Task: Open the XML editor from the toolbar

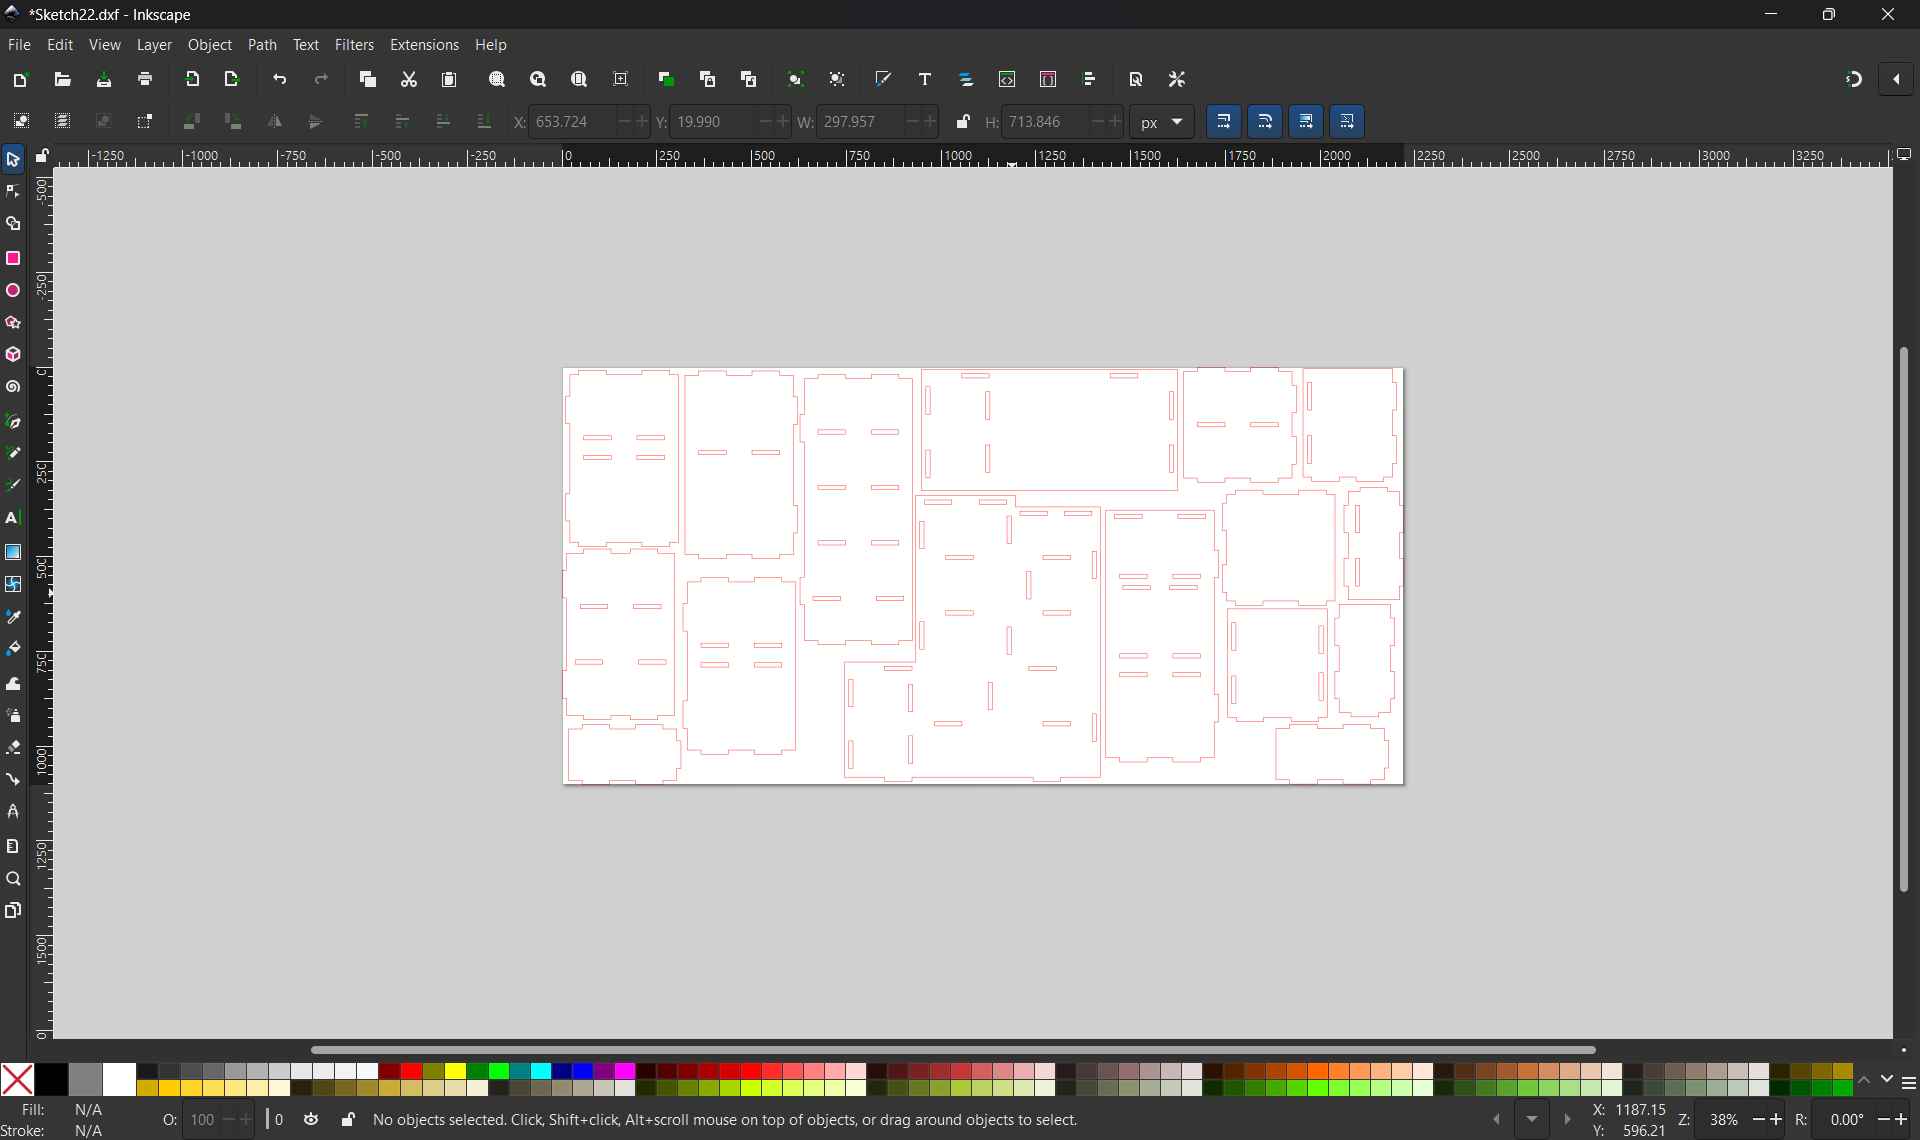Action: (x=1007, y=79)
